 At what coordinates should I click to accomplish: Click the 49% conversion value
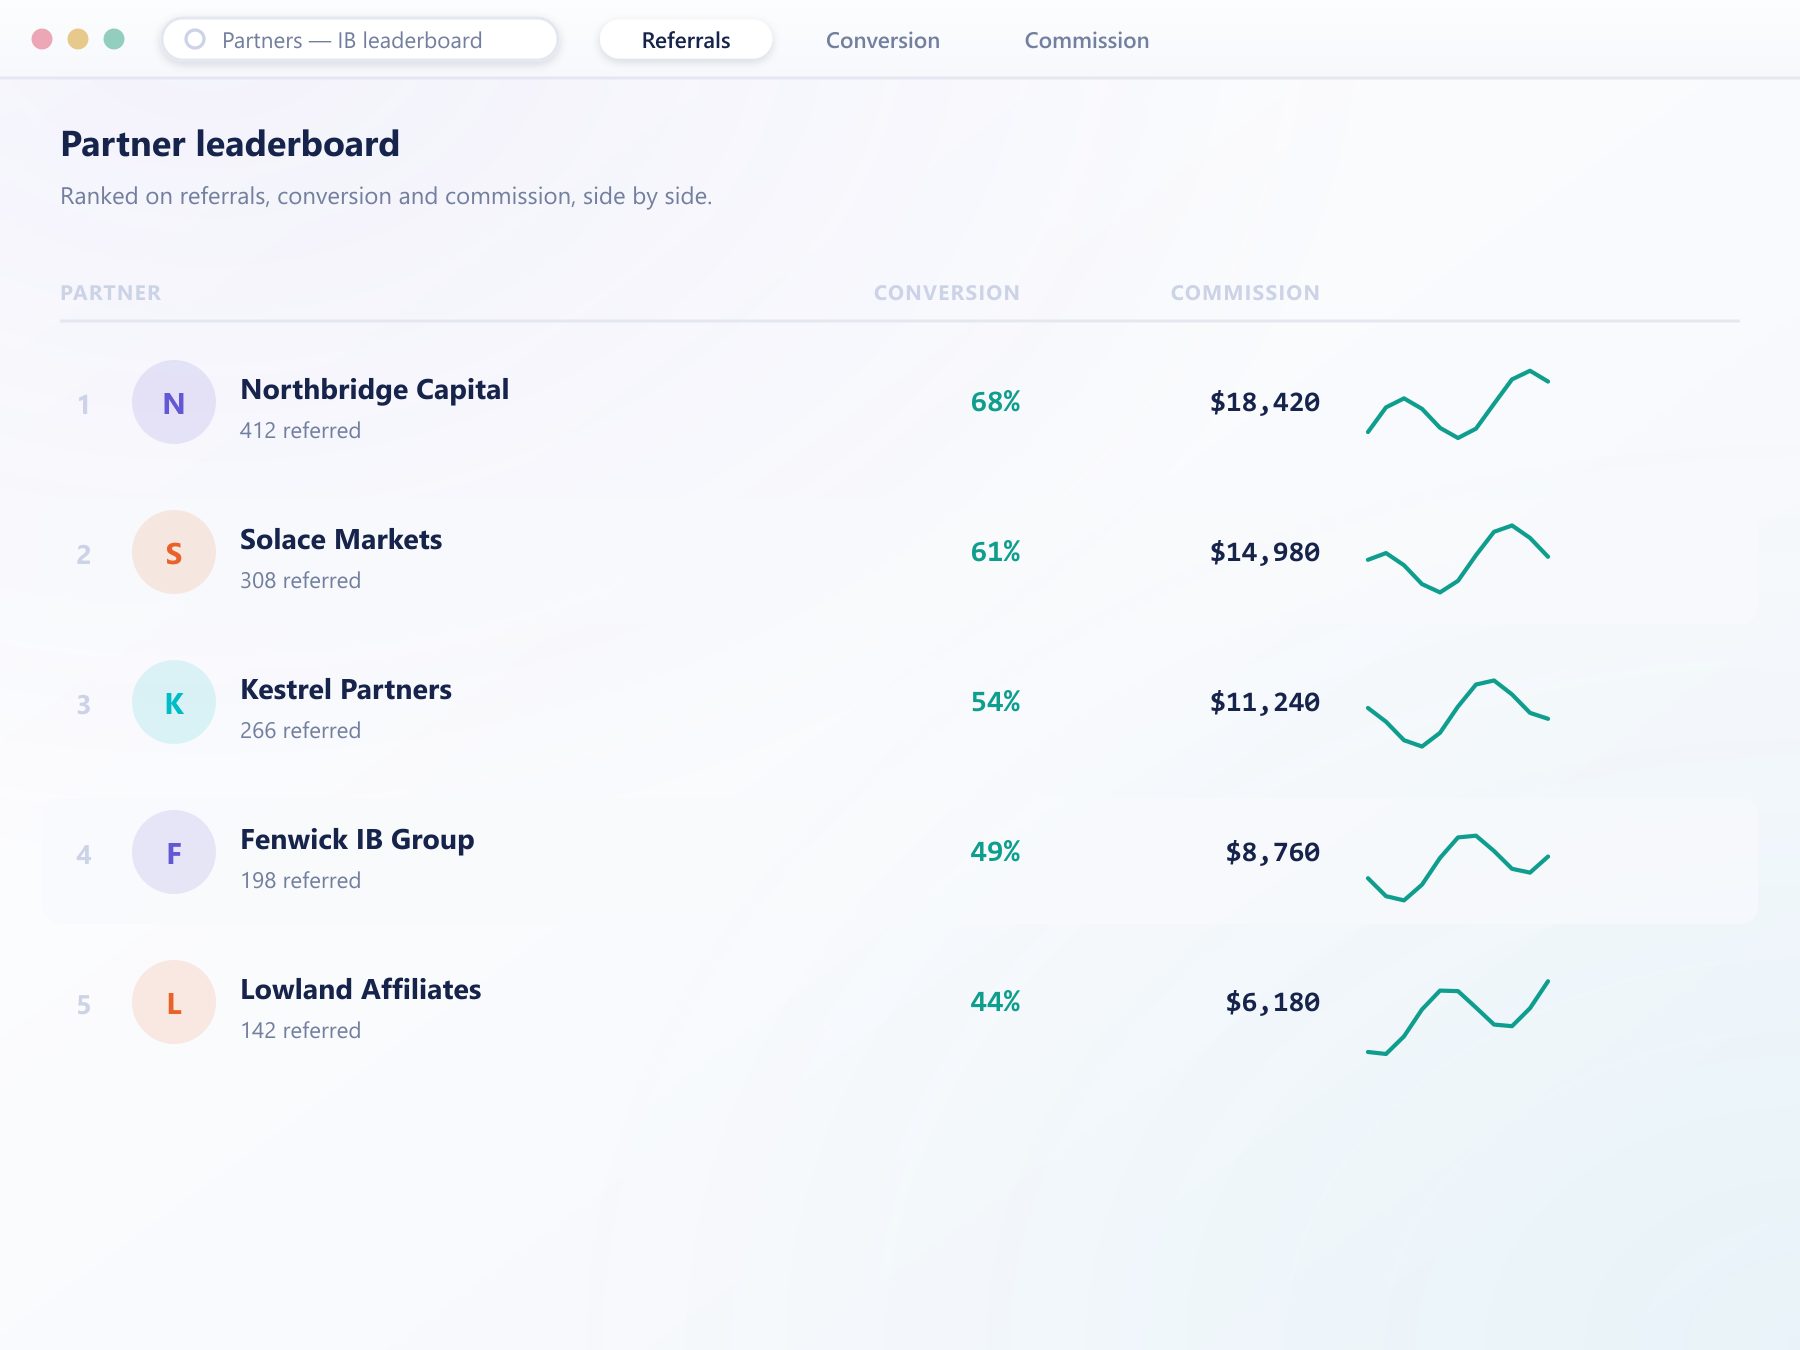pos(995,852)
